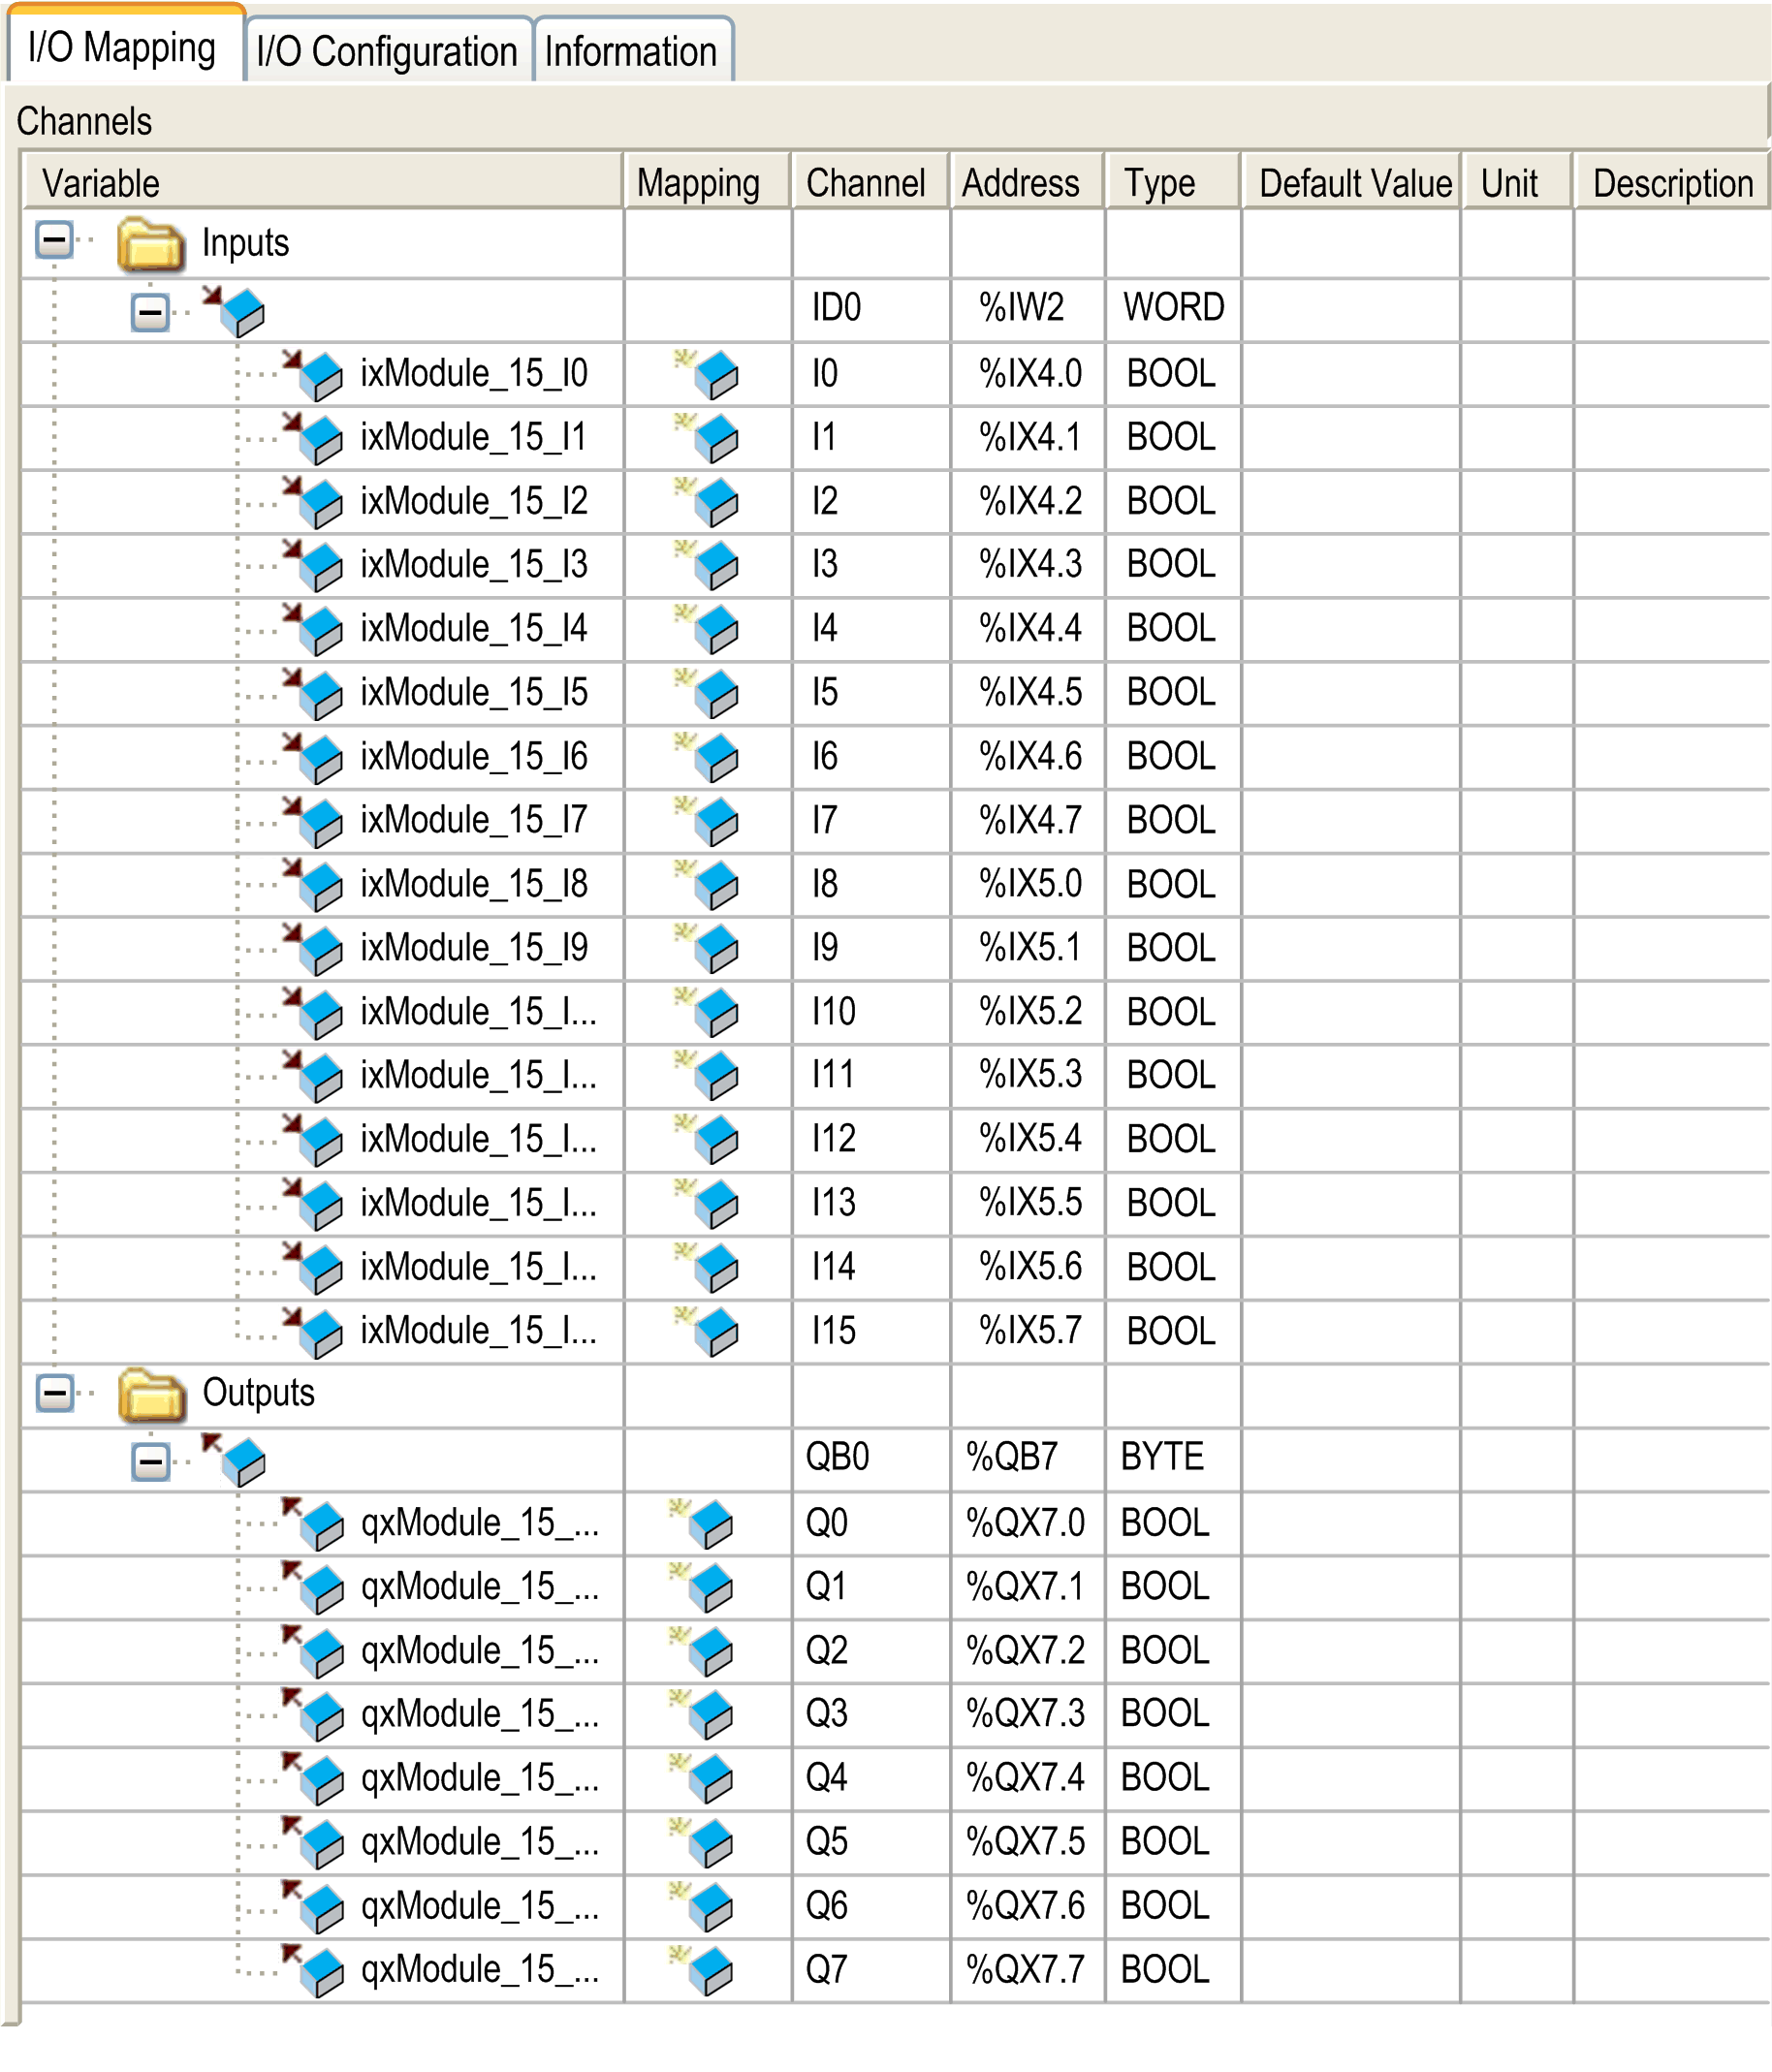
Task: Click the Description cell for Q3
Action: click(1671, 1714)
